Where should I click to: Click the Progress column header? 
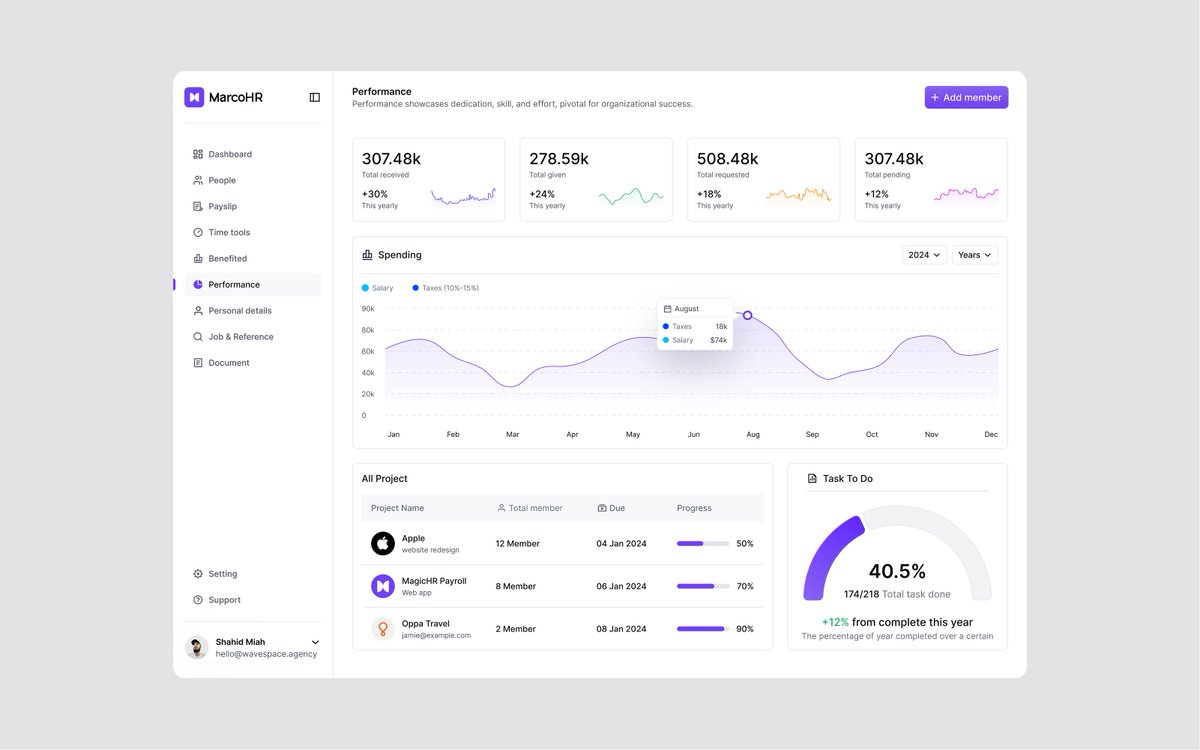point(694,508)
